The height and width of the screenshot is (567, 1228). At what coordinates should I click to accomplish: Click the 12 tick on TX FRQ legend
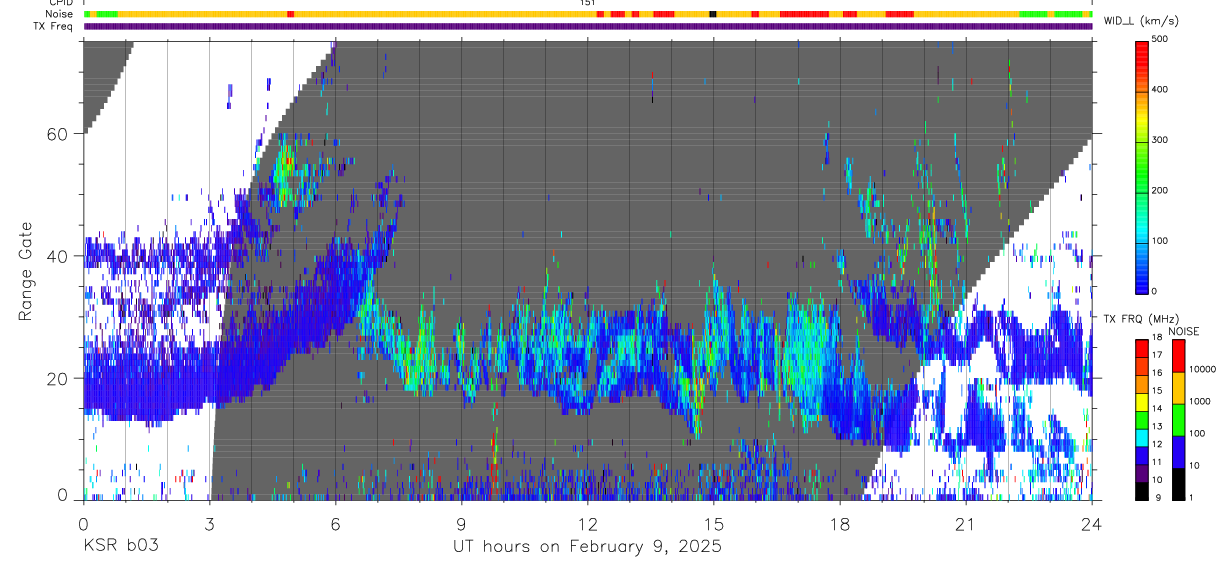click(1156, 445)
